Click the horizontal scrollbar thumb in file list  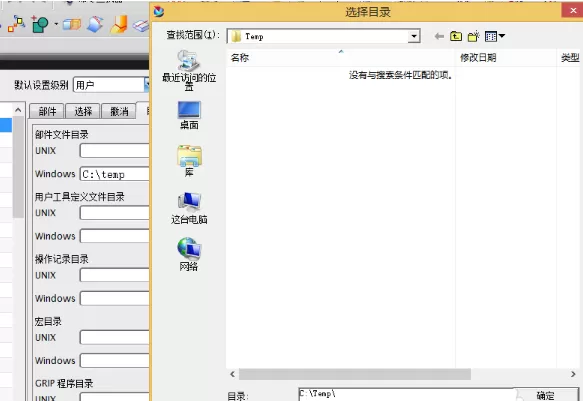pyautogui.click(x=355, y=374)
